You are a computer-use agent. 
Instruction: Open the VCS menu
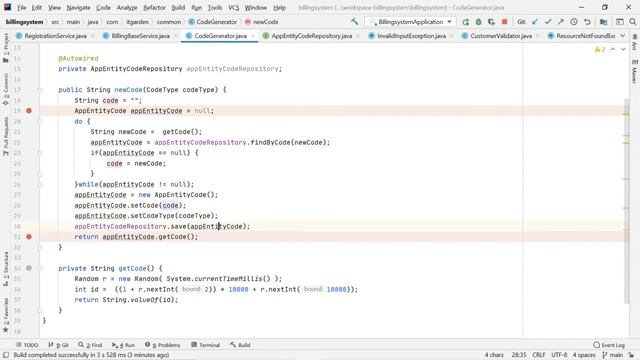tap(233, 8)
